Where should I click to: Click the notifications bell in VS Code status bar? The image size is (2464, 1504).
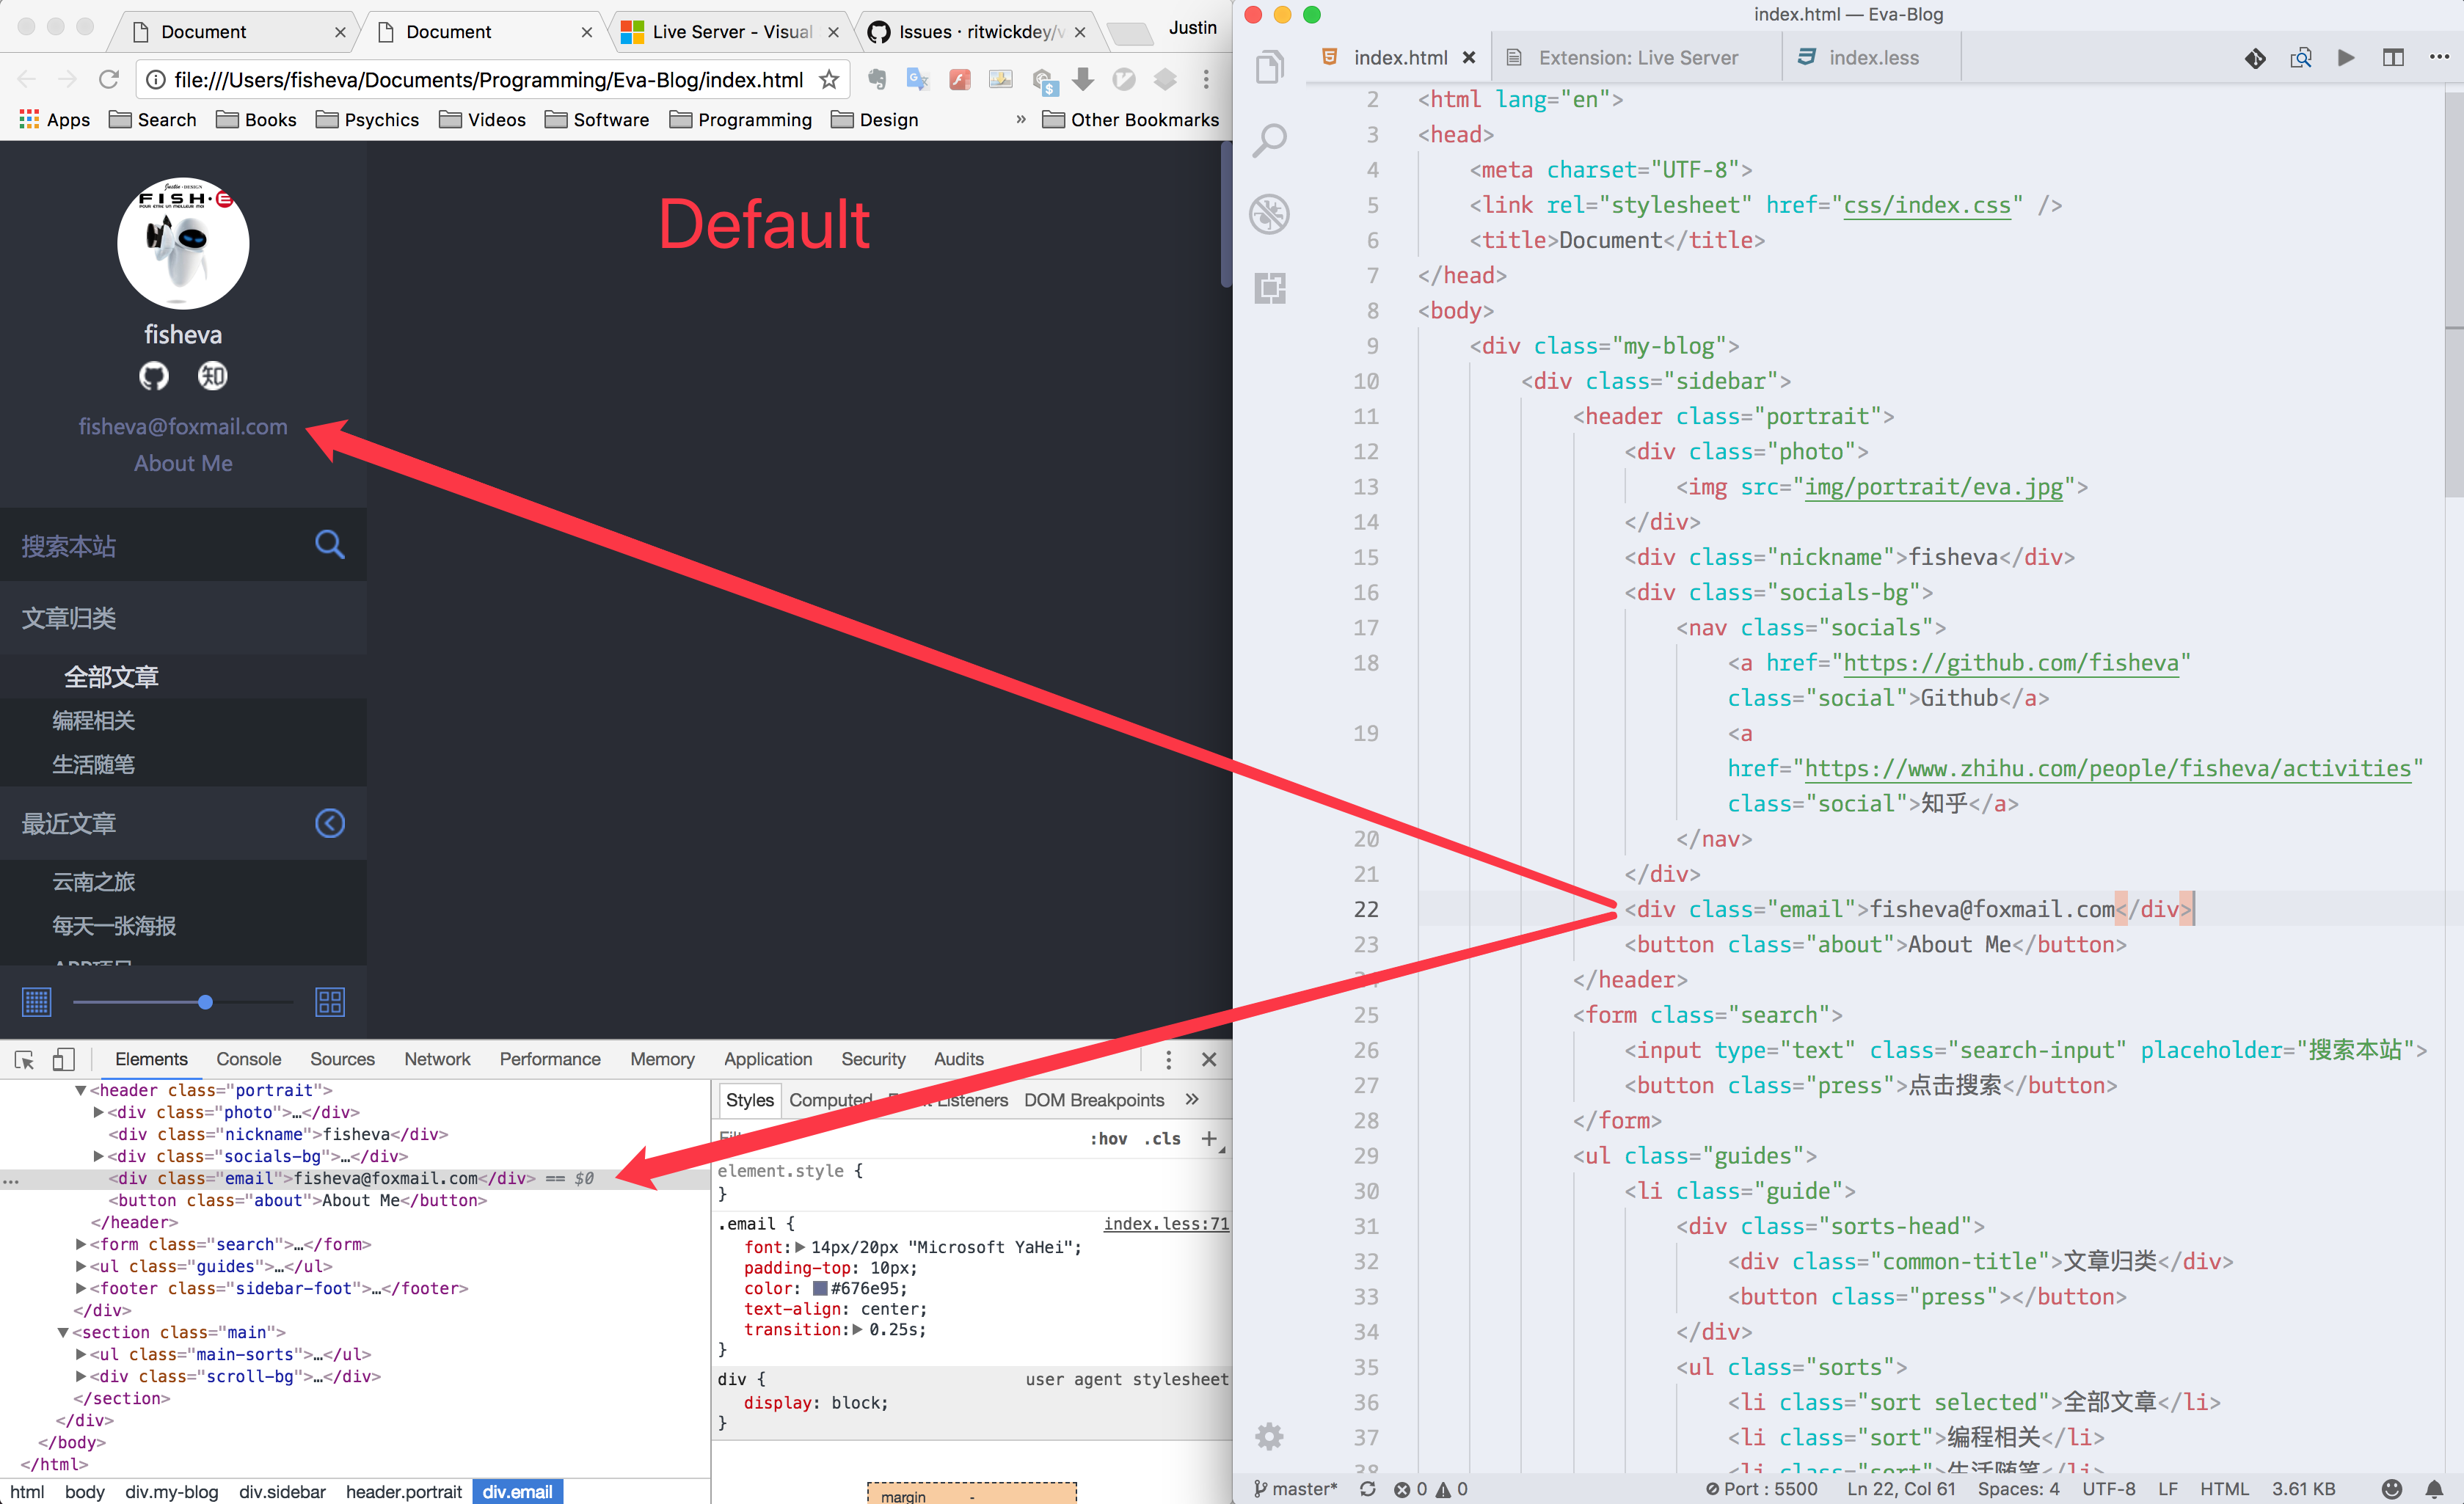[2434, 1489]
